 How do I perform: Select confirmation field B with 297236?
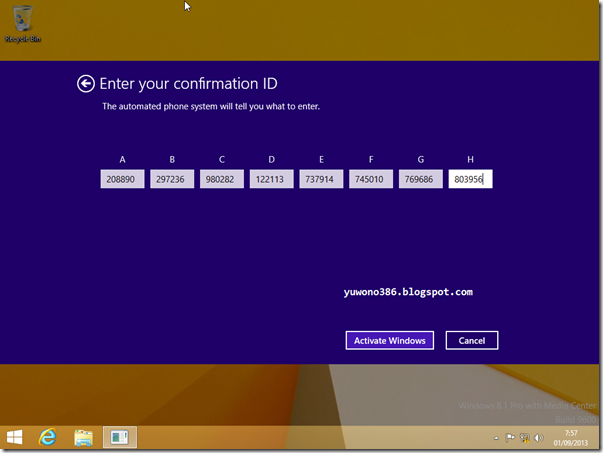(x=172, y=179)
